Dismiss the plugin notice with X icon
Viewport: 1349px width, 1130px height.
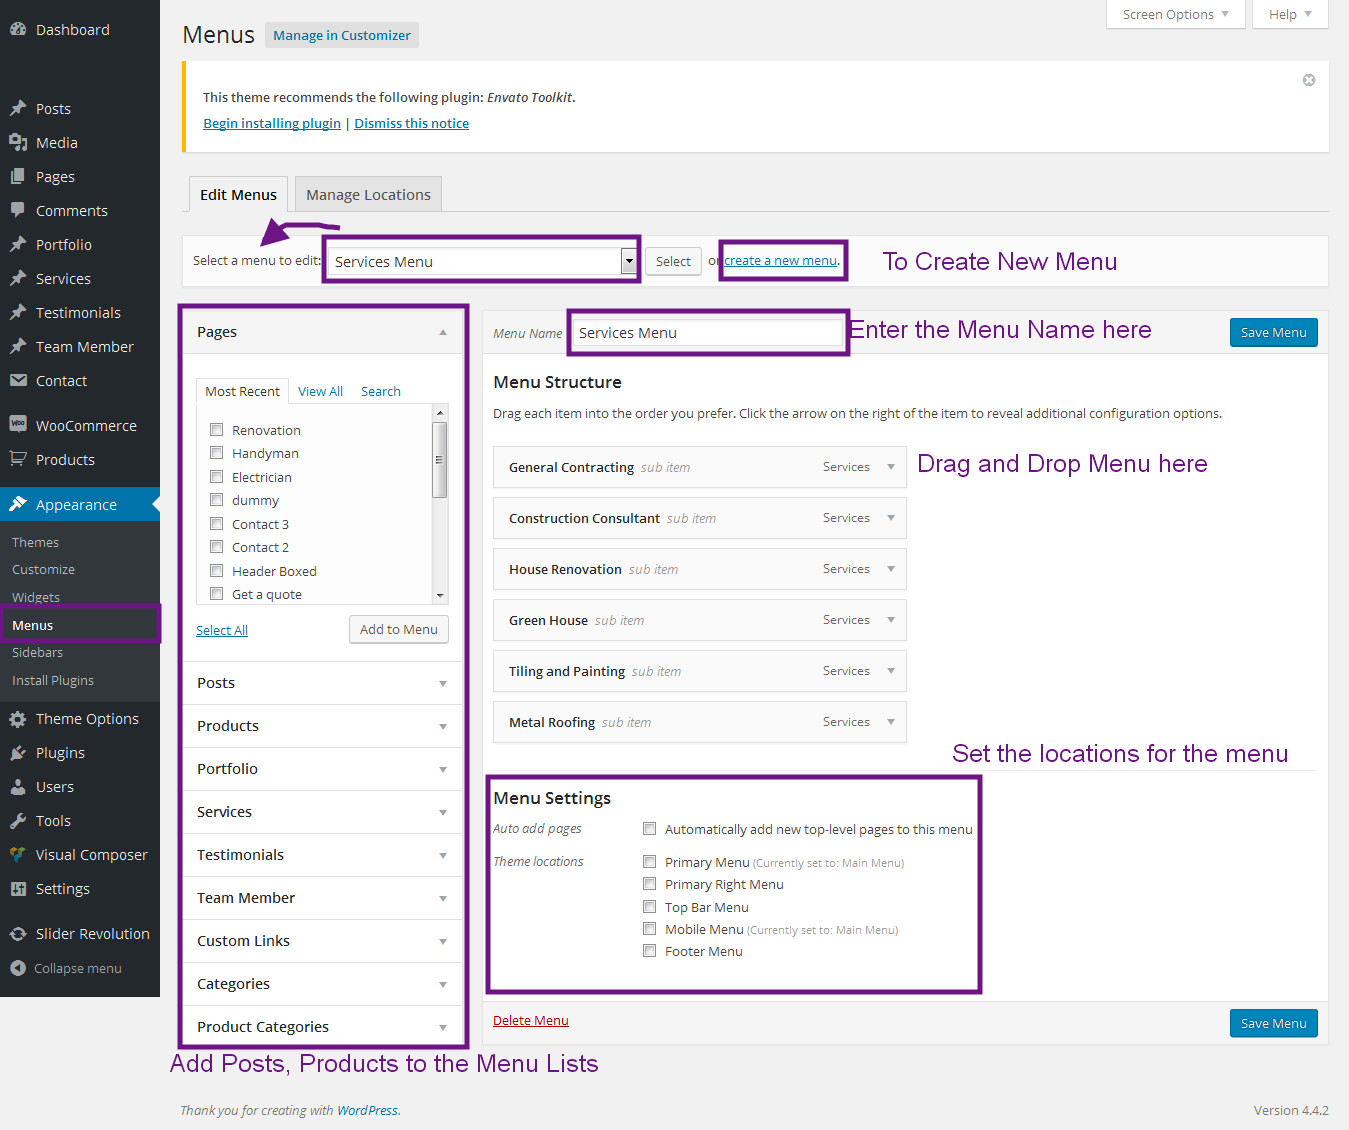(x=1308, y=80)
